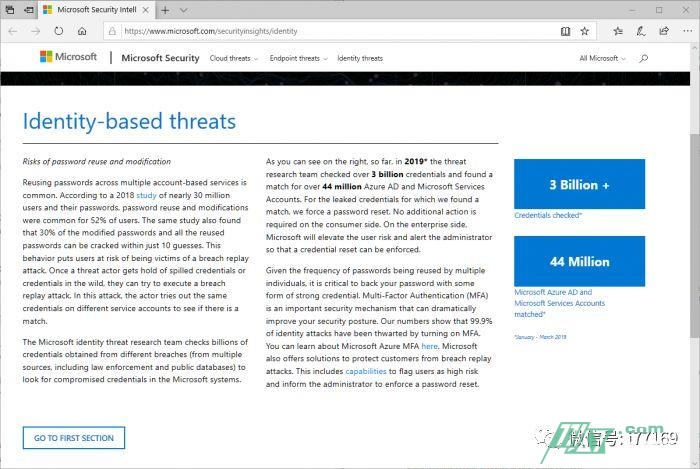Add page to favorites with star icon
Image resolution: width=700 pixels, height=469 pixels.
584,31
